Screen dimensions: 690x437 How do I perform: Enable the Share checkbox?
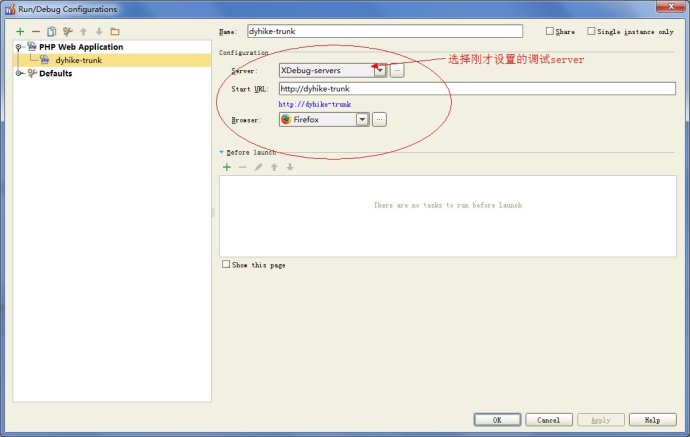point(550,31)
